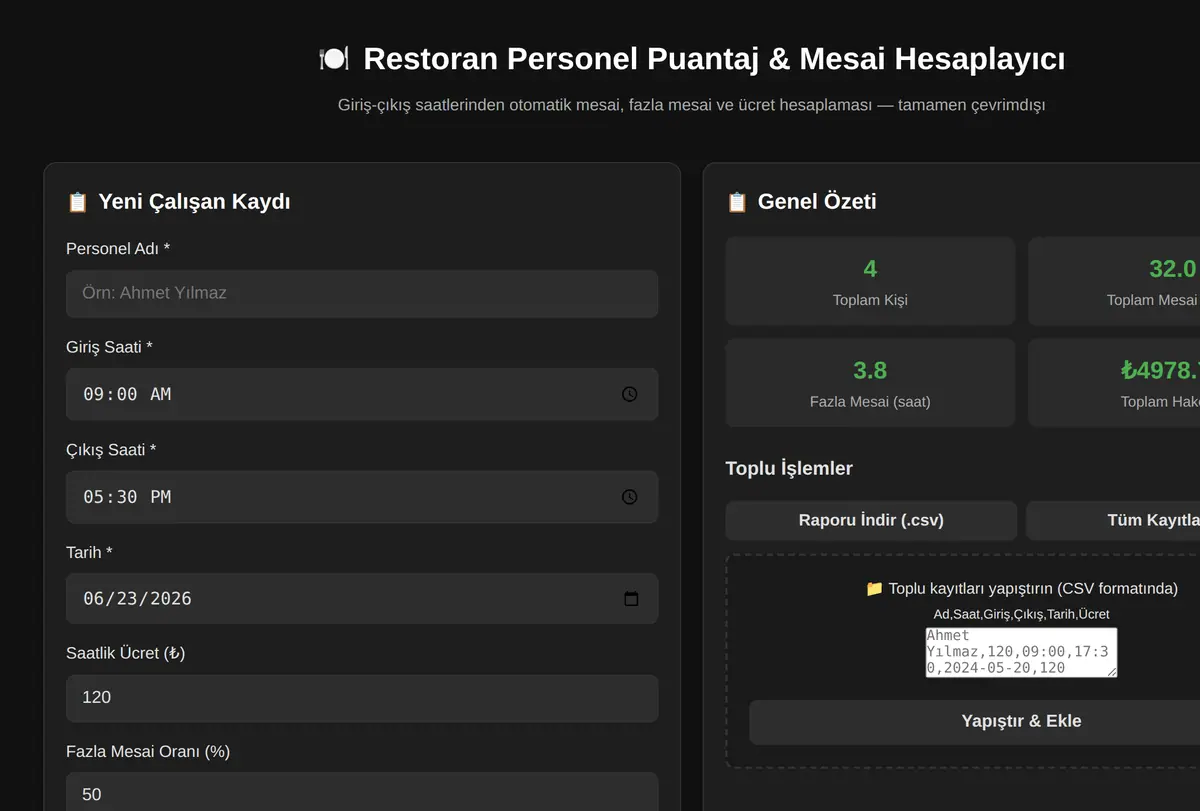The height and width of the screenshot is (811, 1200).
Task: Click the Fazla Mesai Oranı (%) label
Action: tap(148, 751)
